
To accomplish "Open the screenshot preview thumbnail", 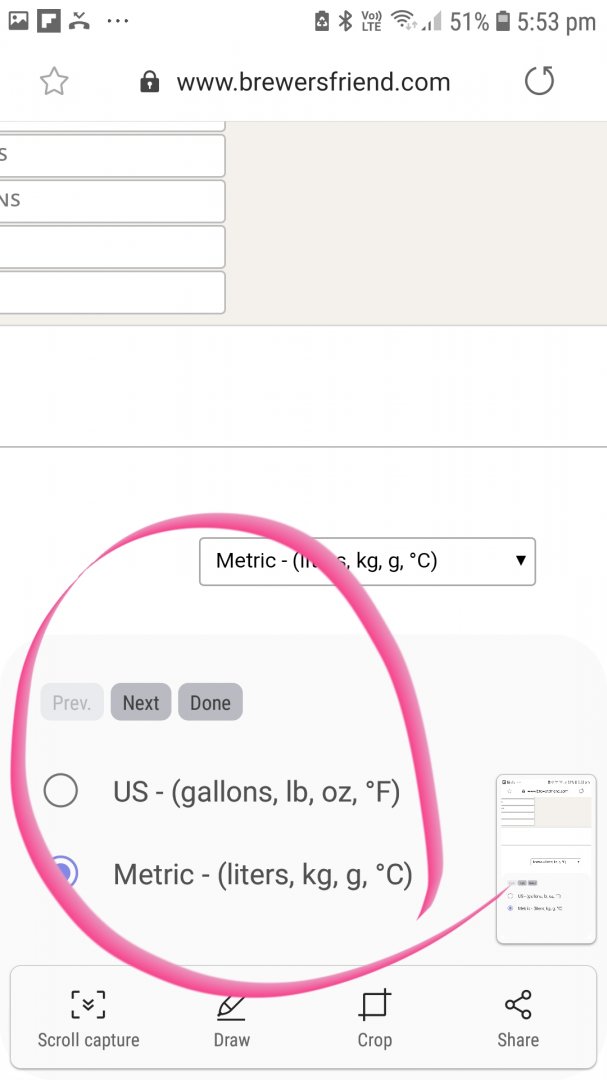I will [x=546, y=859].
